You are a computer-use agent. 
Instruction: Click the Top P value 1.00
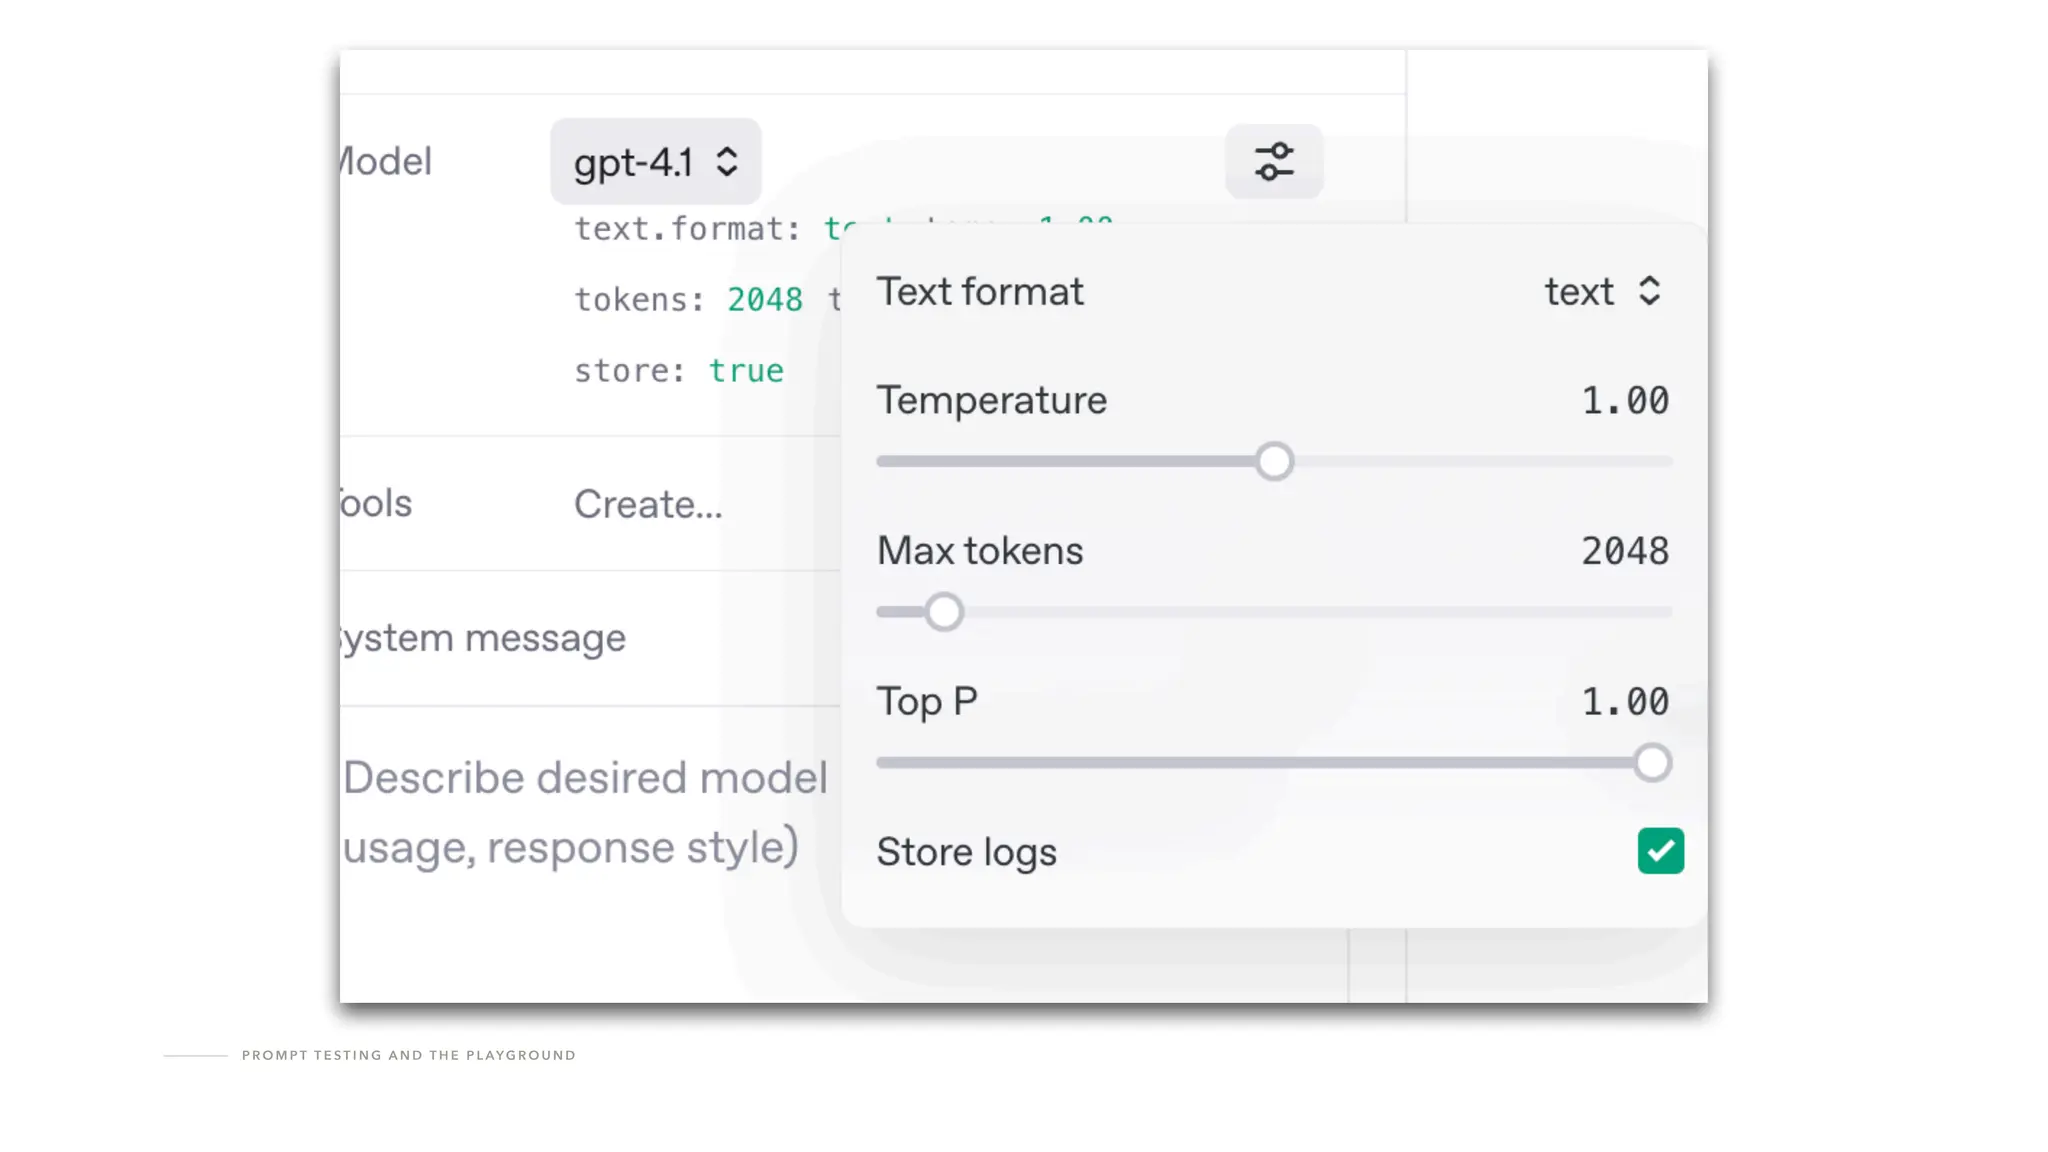(1624, 702)
